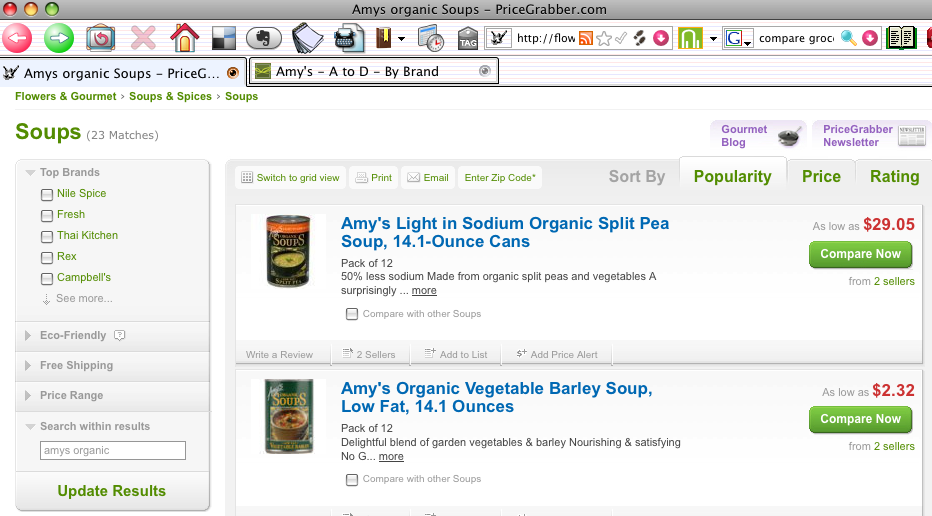932x516 pixels.
Task: Switch to Amy's A to D tab
Action: coord(373,71)
